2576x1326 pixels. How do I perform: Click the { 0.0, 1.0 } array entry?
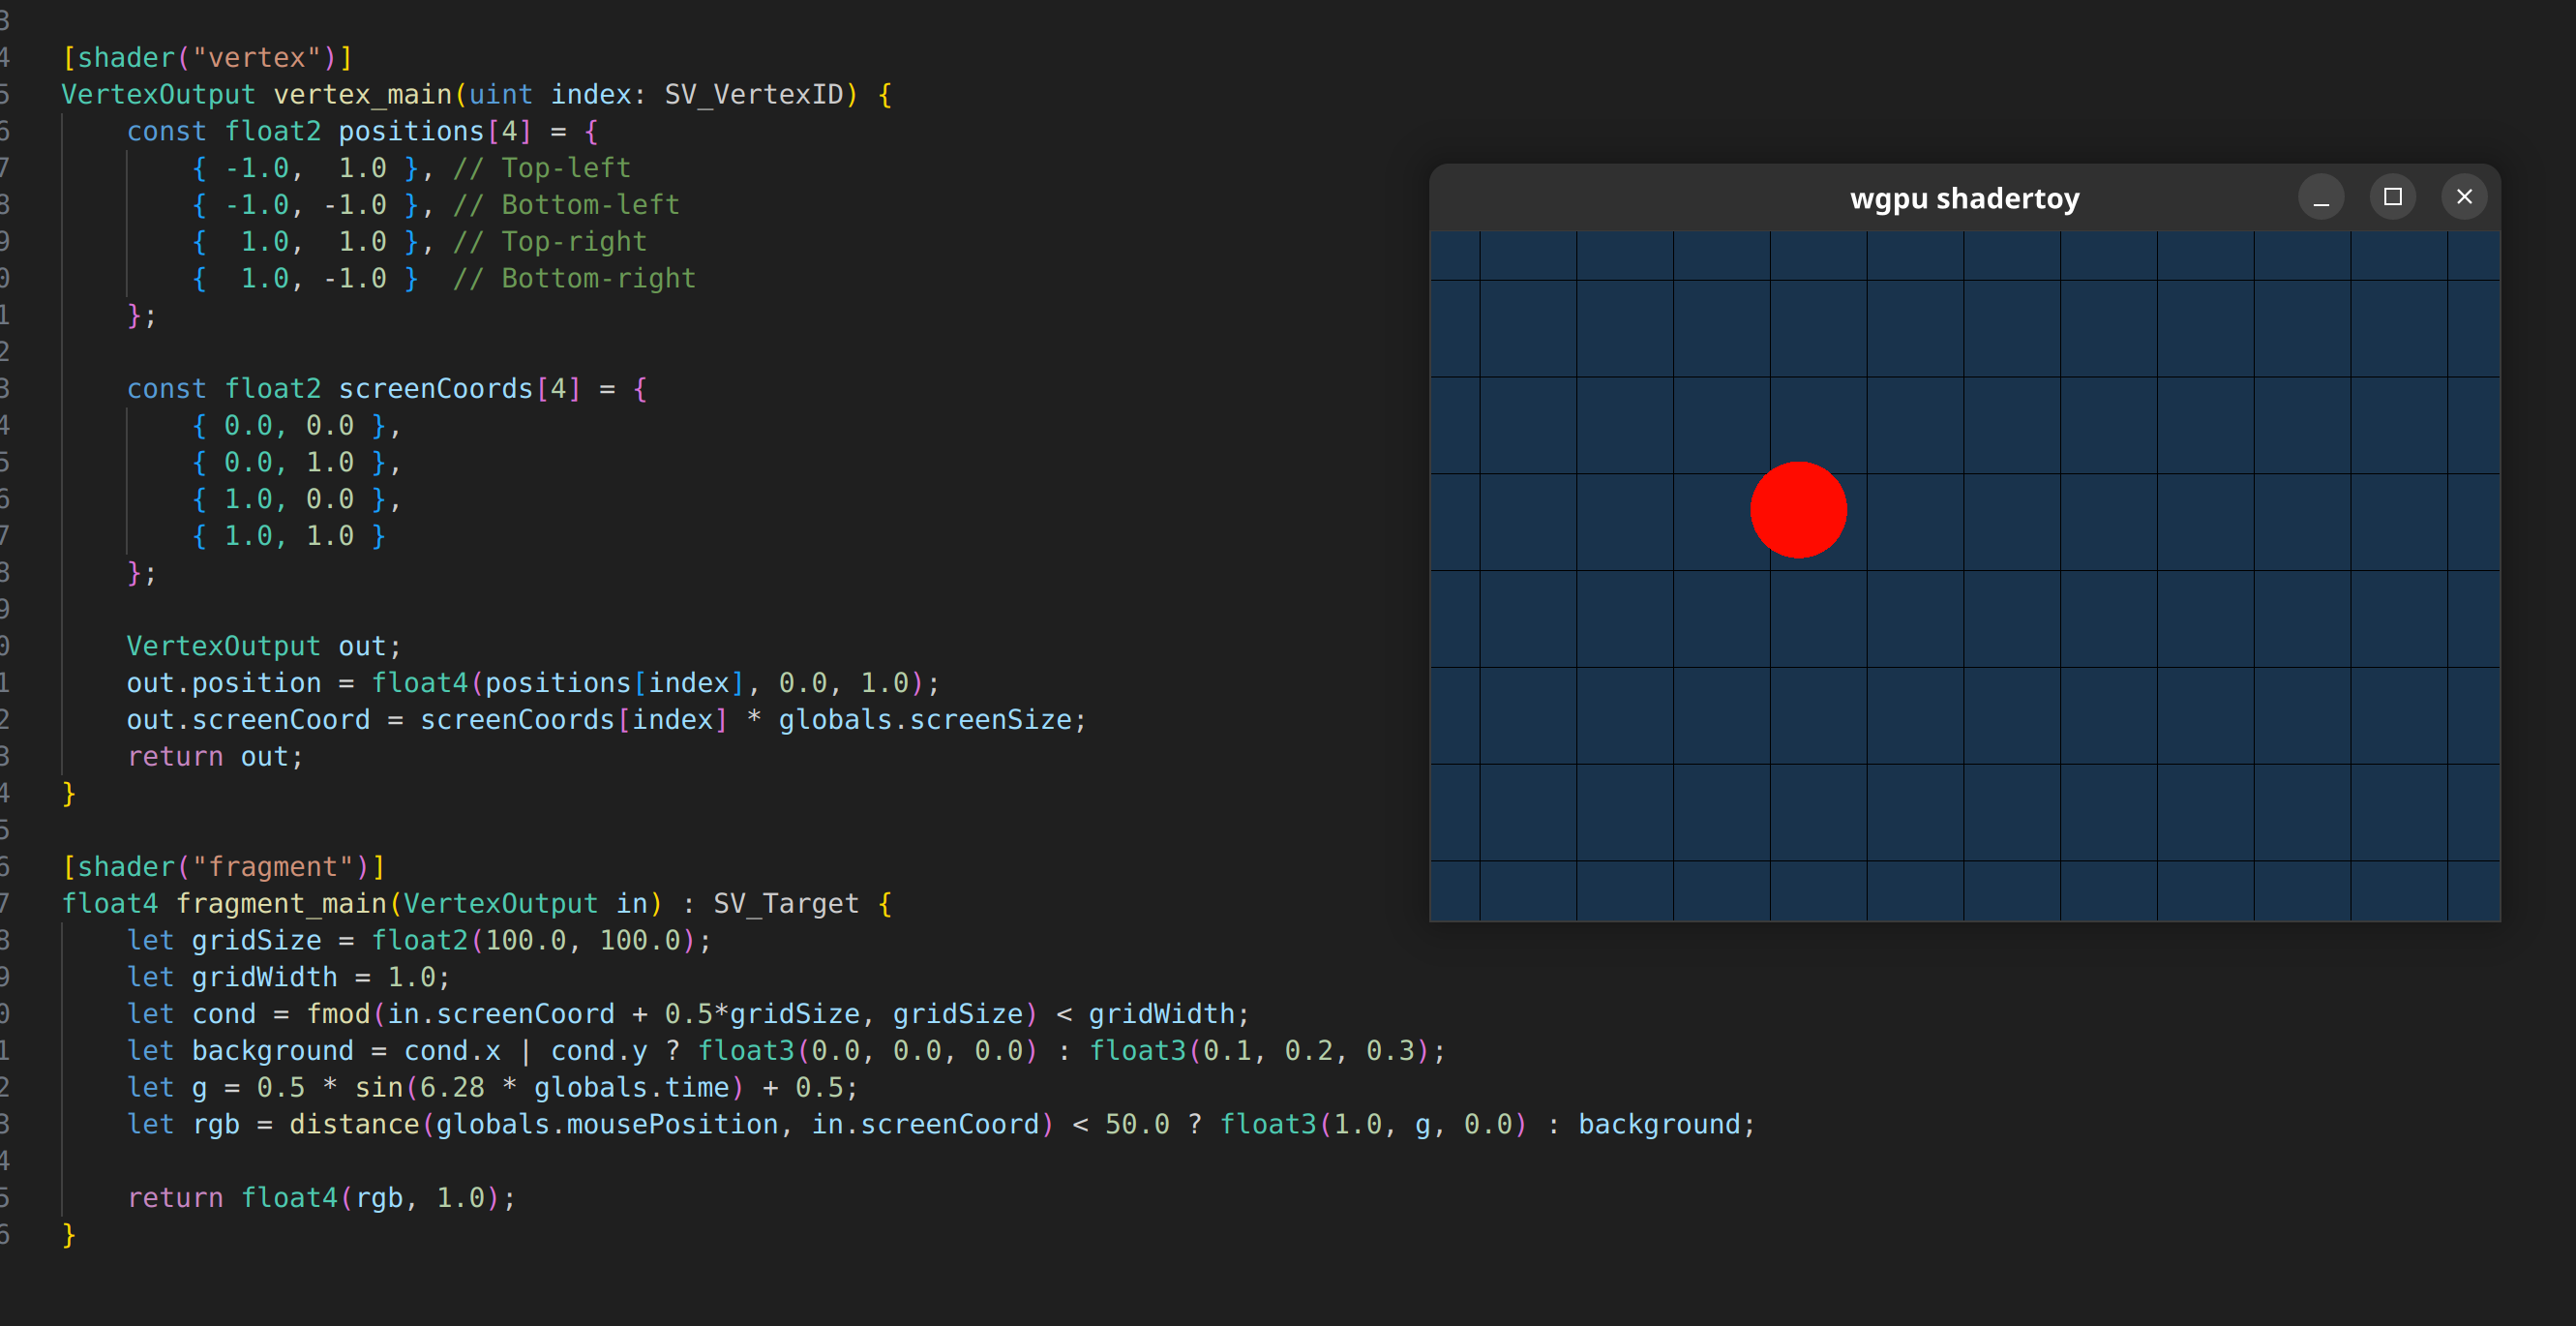289,463
